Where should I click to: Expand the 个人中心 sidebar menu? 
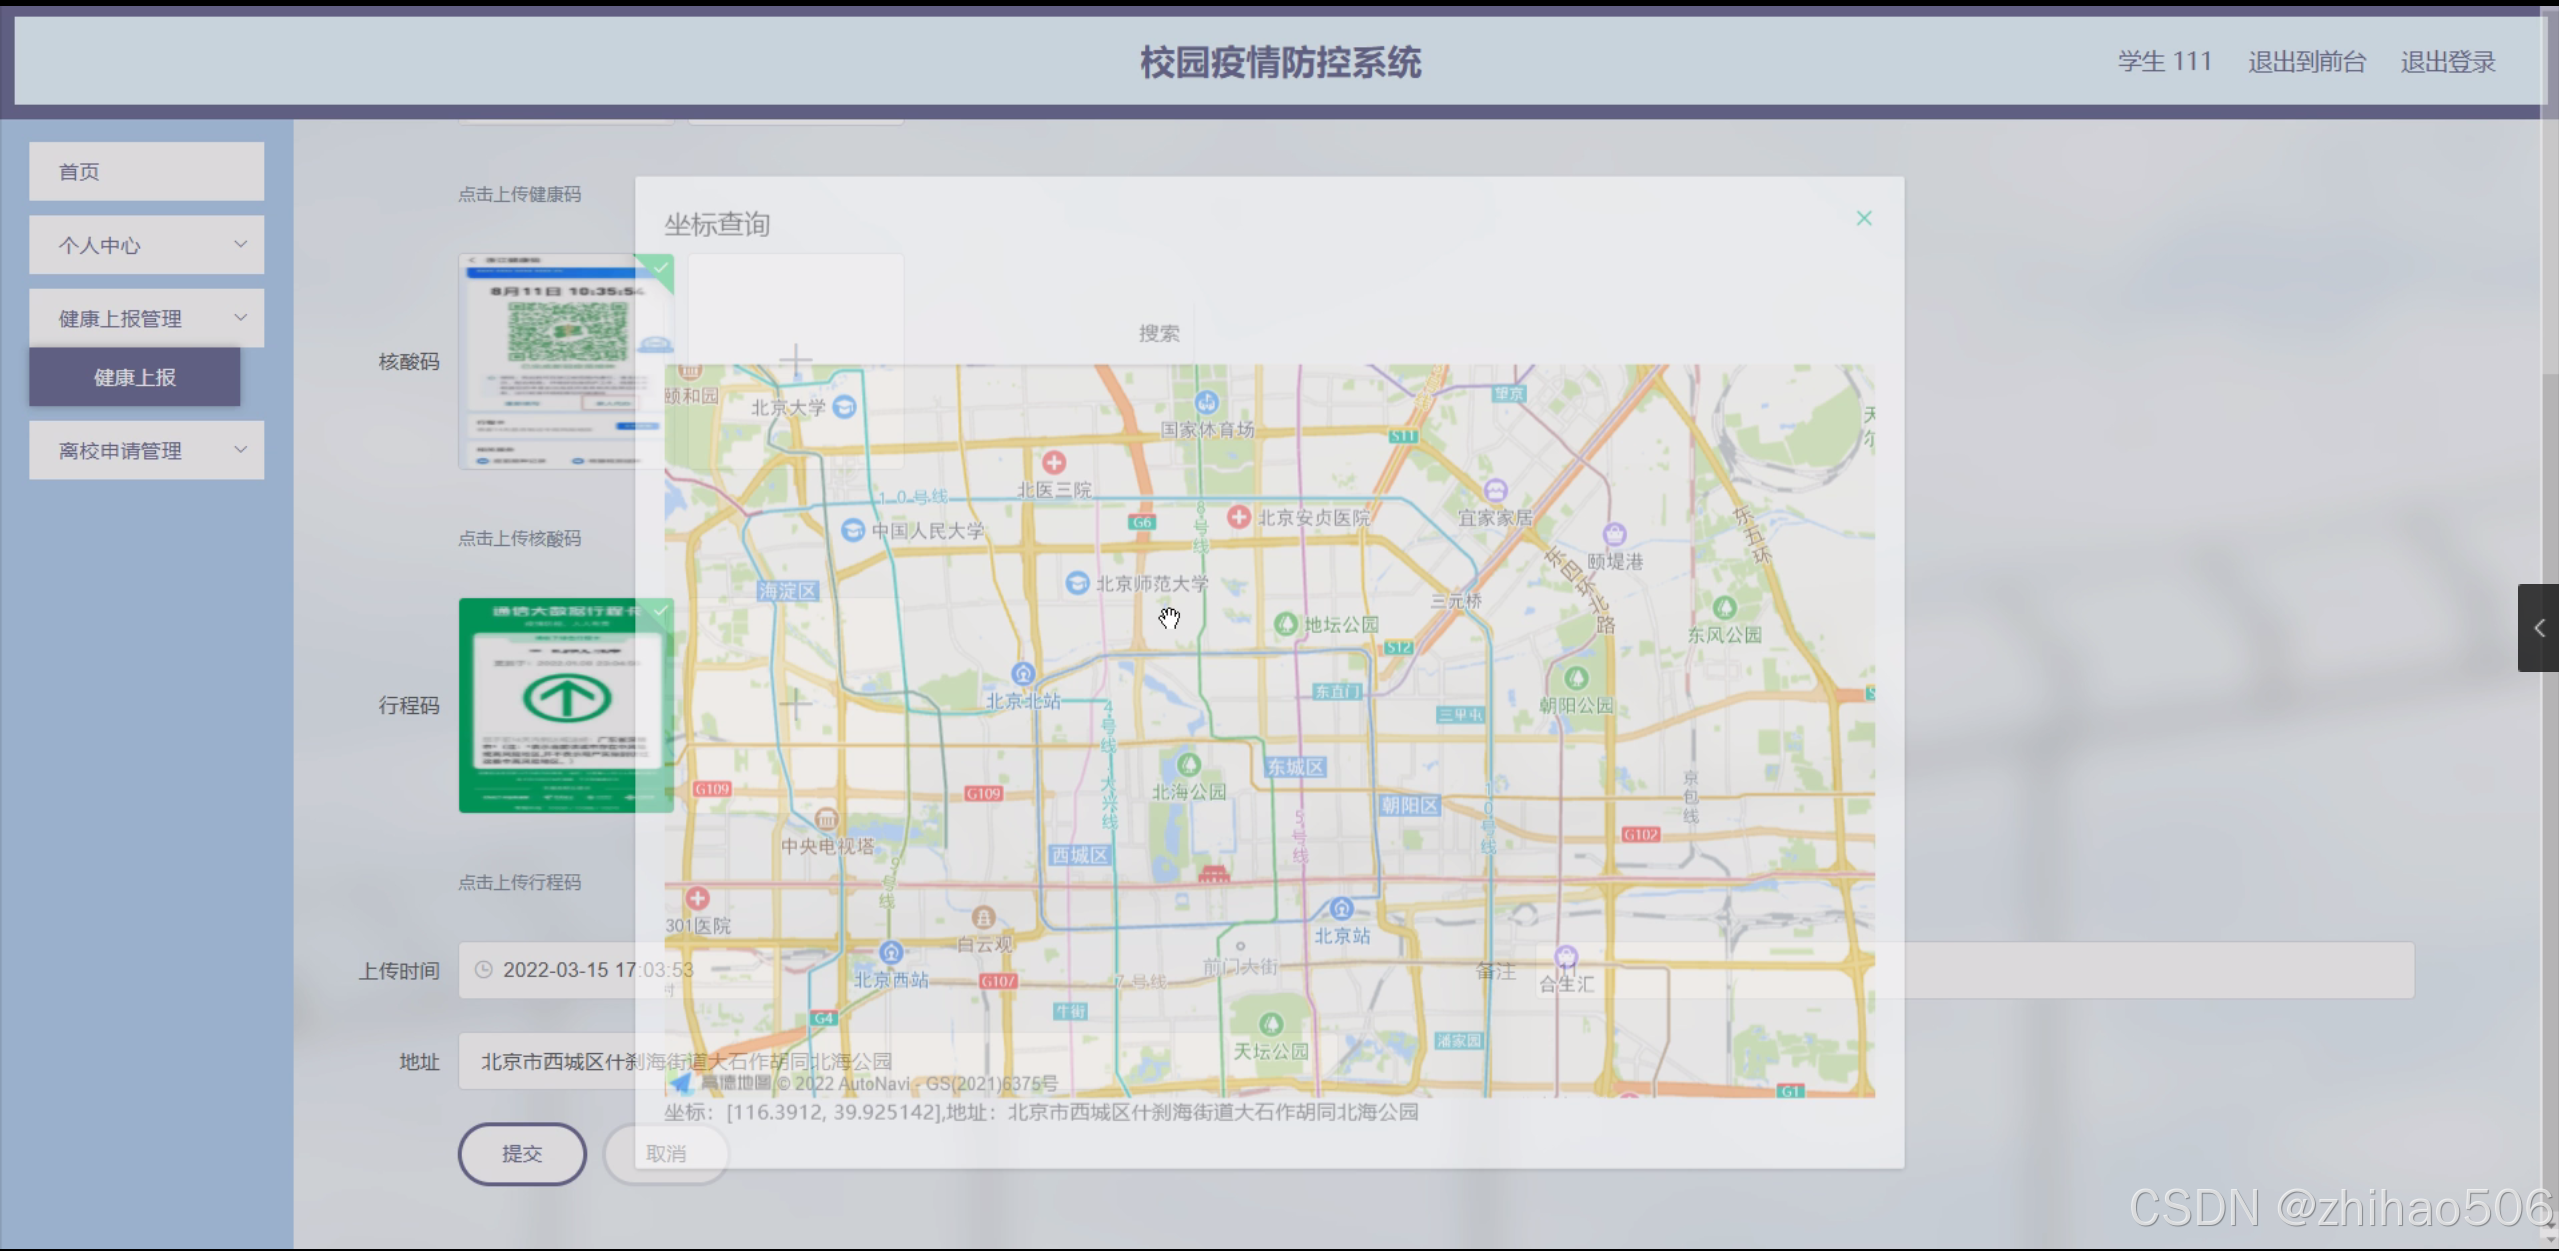[x=146, y=245]
